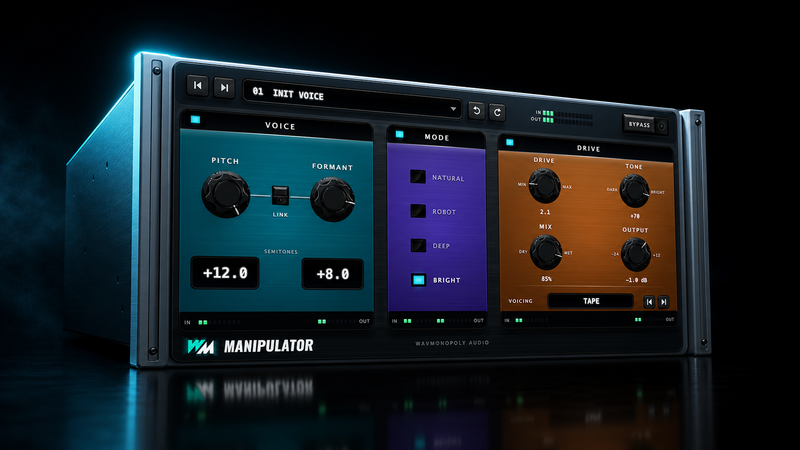800x450 pixels.
Task: Toggle the VOICE section power indicator
Action: pyautogui.click(x=195, y=119)
